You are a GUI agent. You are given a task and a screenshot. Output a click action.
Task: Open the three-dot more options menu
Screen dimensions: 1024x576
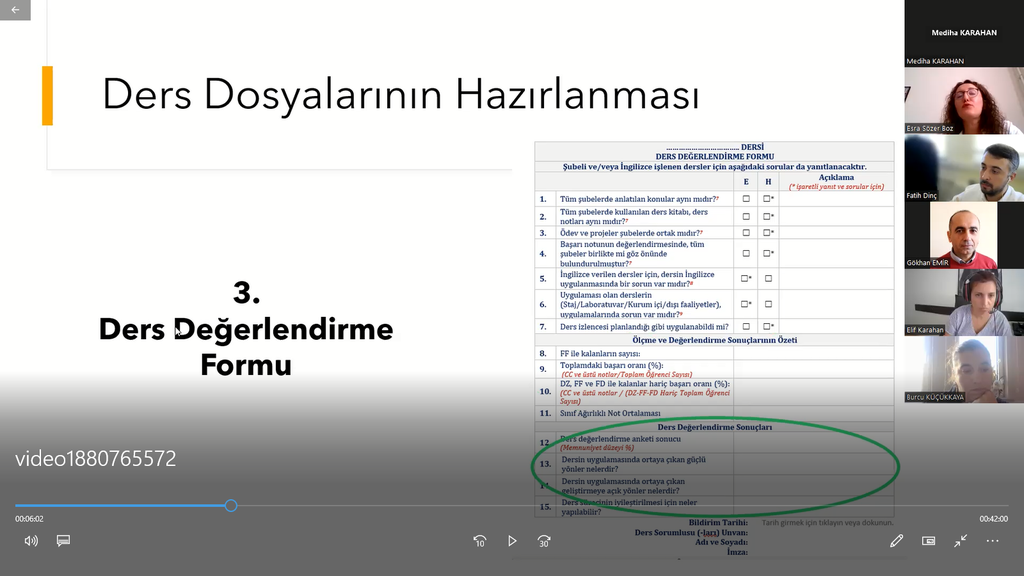click(993, 541)
